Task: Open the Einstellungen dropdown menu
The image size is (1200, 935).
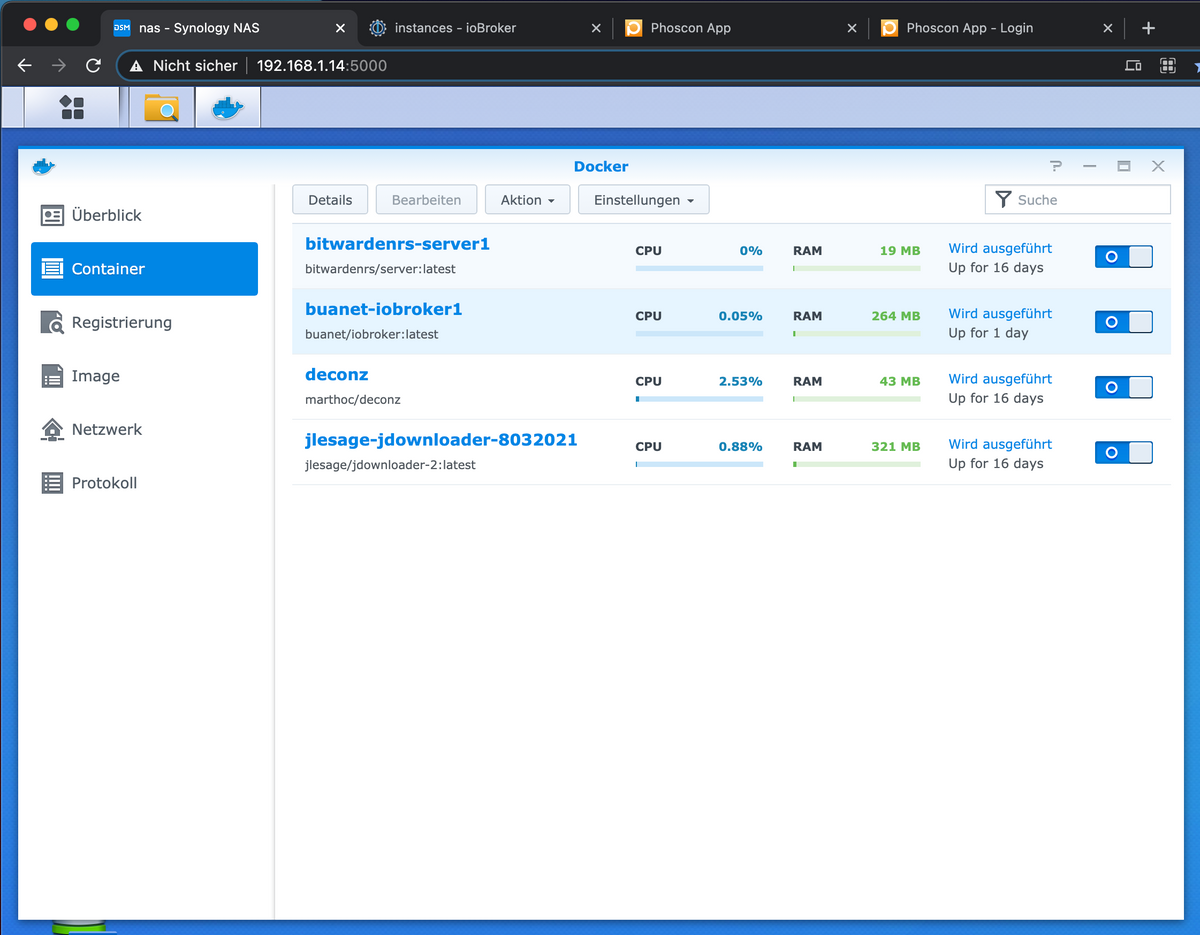Action: tap(644, 200)
